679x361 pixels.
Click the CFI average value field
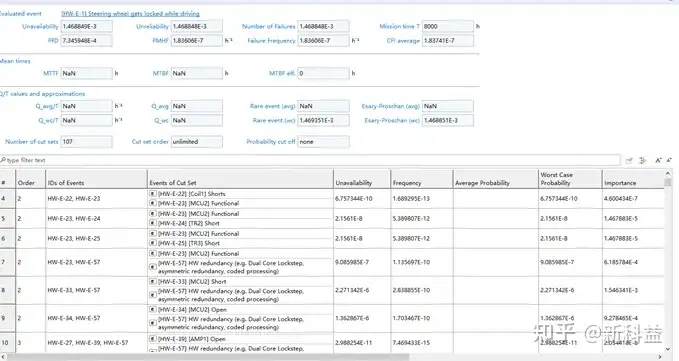[x=447, y=41]
